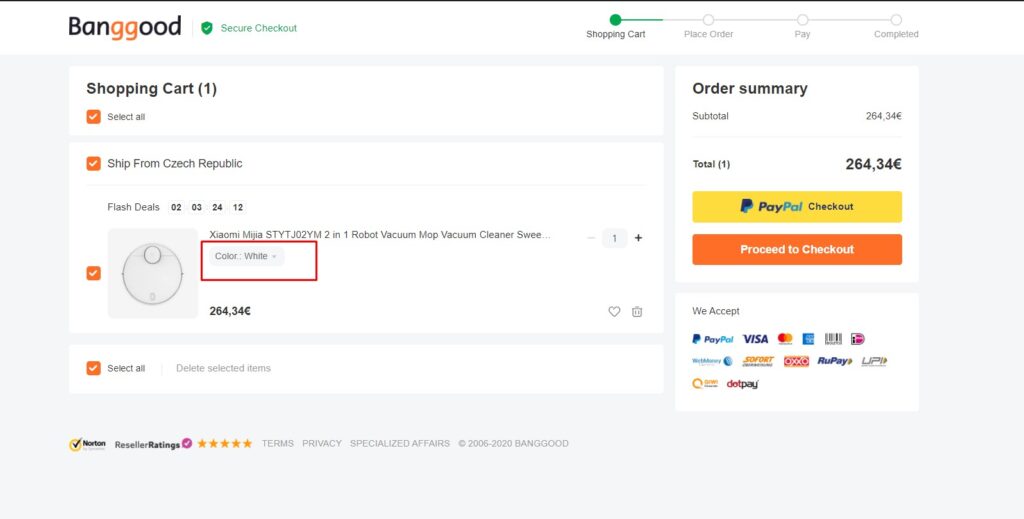The width and height of the screenshot is (1024, 519).
Task: Click the RuPay payment logo
Action: 835,361
